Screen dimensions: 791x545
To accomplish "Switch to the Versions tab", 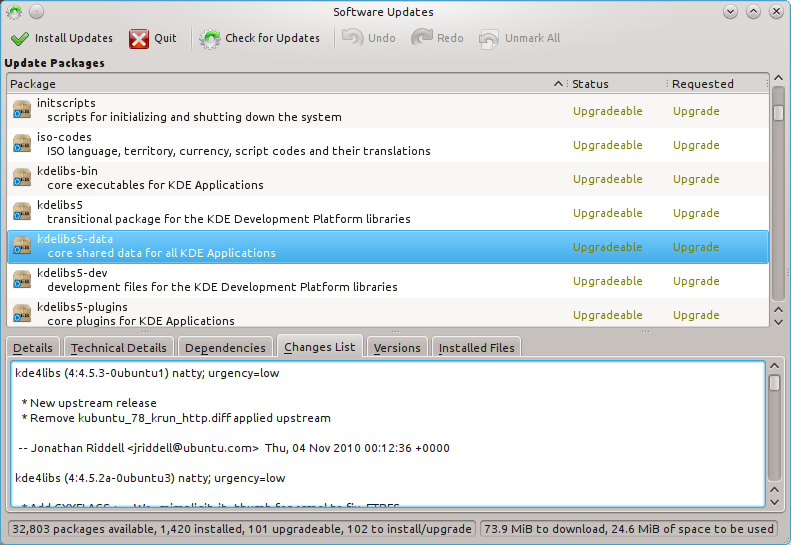I will click(x=397, y=348).
